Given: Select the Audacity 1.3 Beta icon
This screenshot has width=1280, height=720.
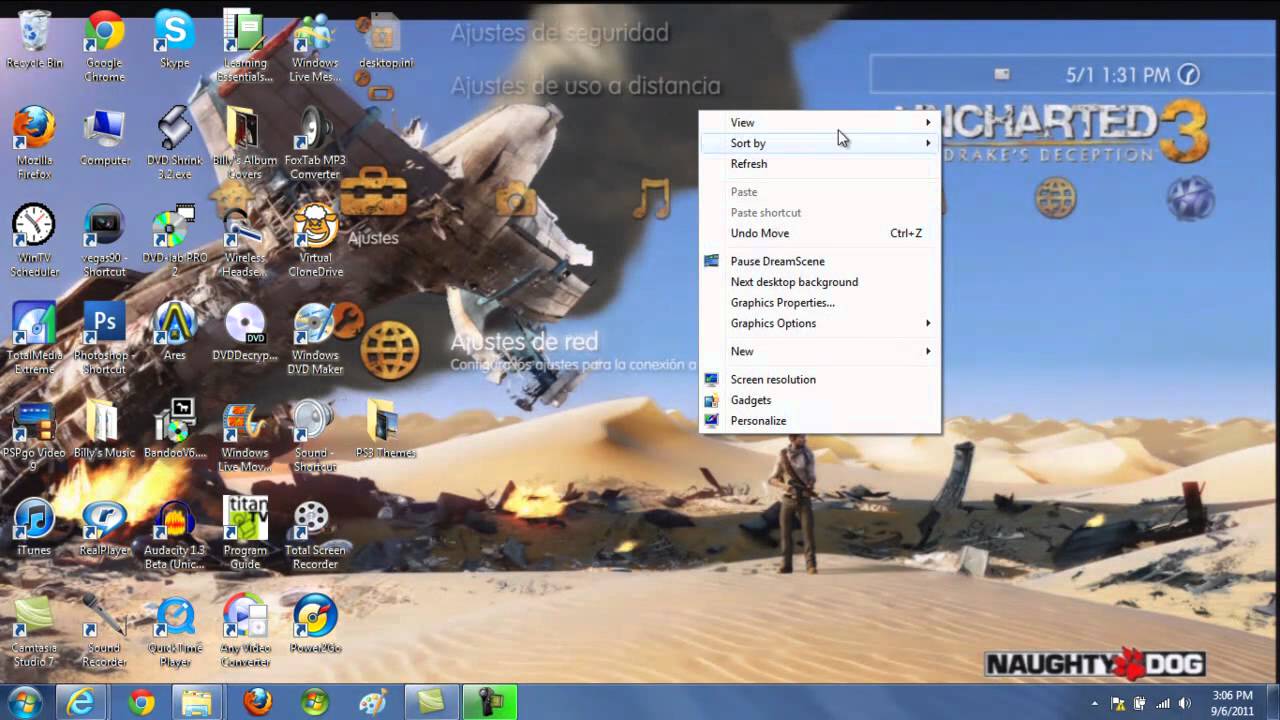Looking at the screenshot, I should pos(174,534).
